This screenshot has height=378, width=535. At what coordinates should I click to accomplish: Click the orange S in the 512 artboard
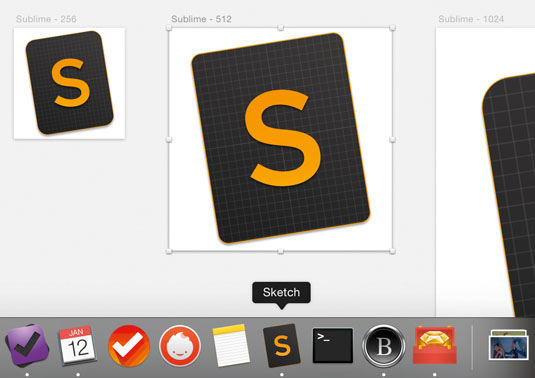coord(283,138)
